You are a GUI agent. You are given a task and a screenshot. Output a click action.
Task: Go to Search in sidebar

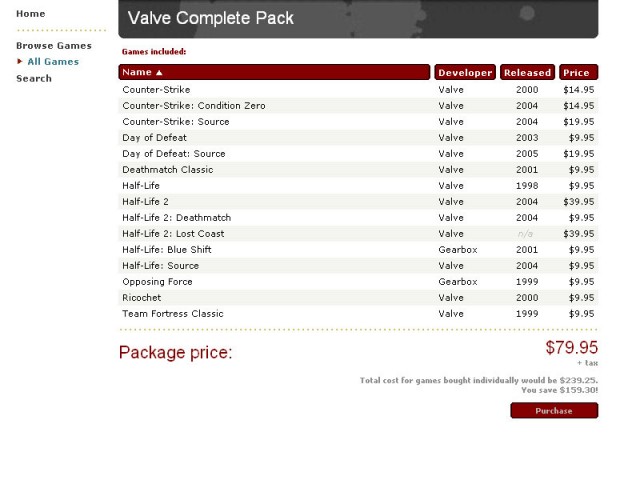click(x=34, y=78)
